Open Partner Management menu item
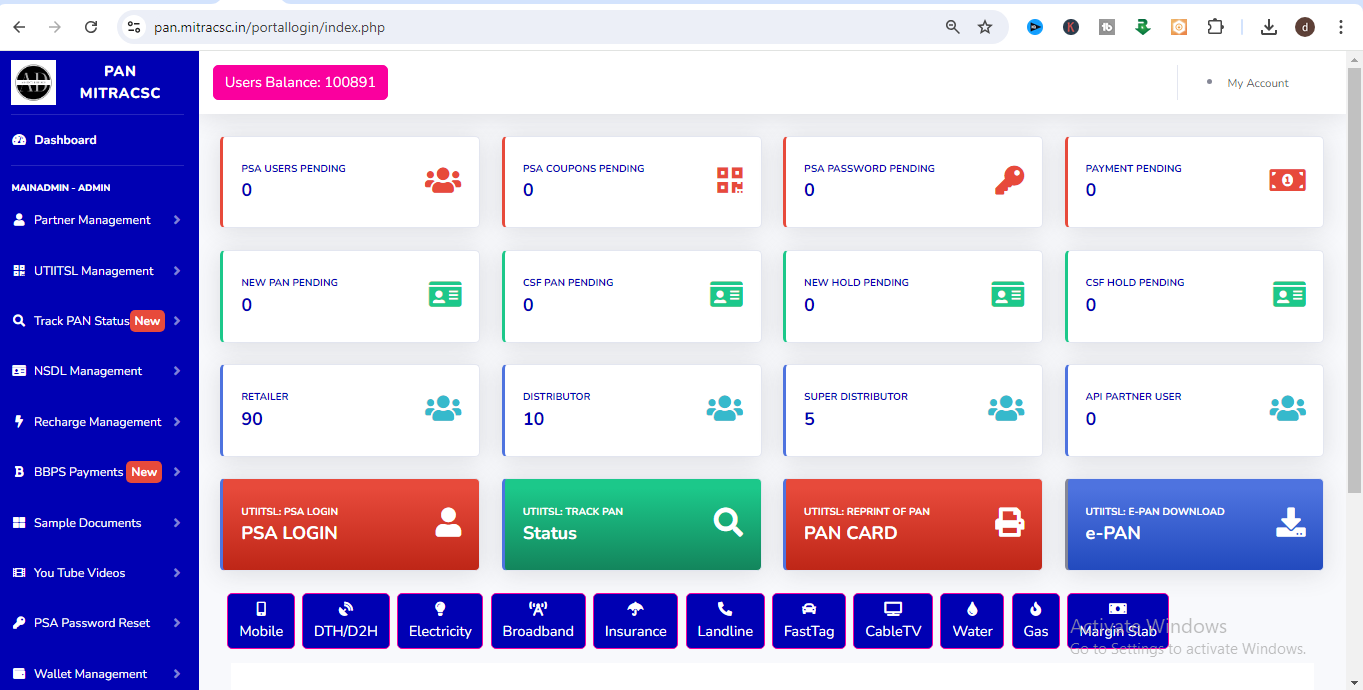Viewport: 1363px width, 690px height. point(98,220)
